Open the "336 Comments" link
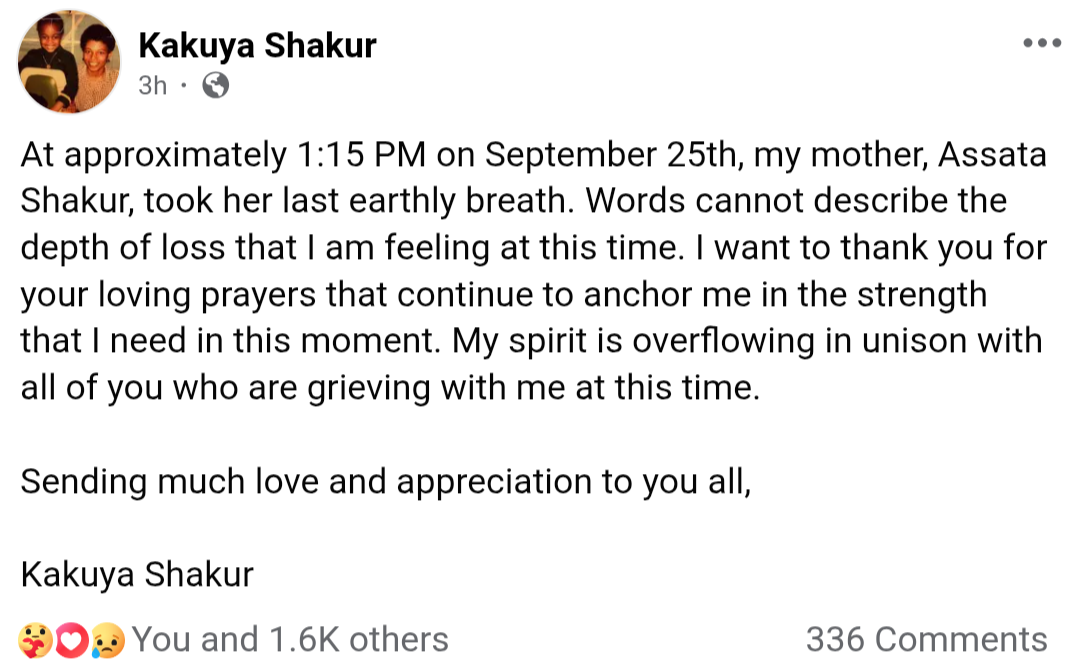The image size is (1080, 664). pos(926,639)
